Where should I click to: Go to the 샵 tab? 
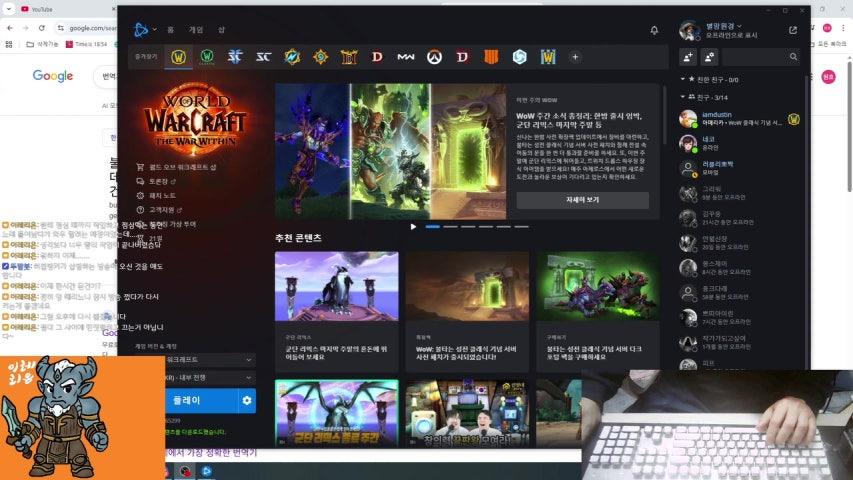point(221,30)
